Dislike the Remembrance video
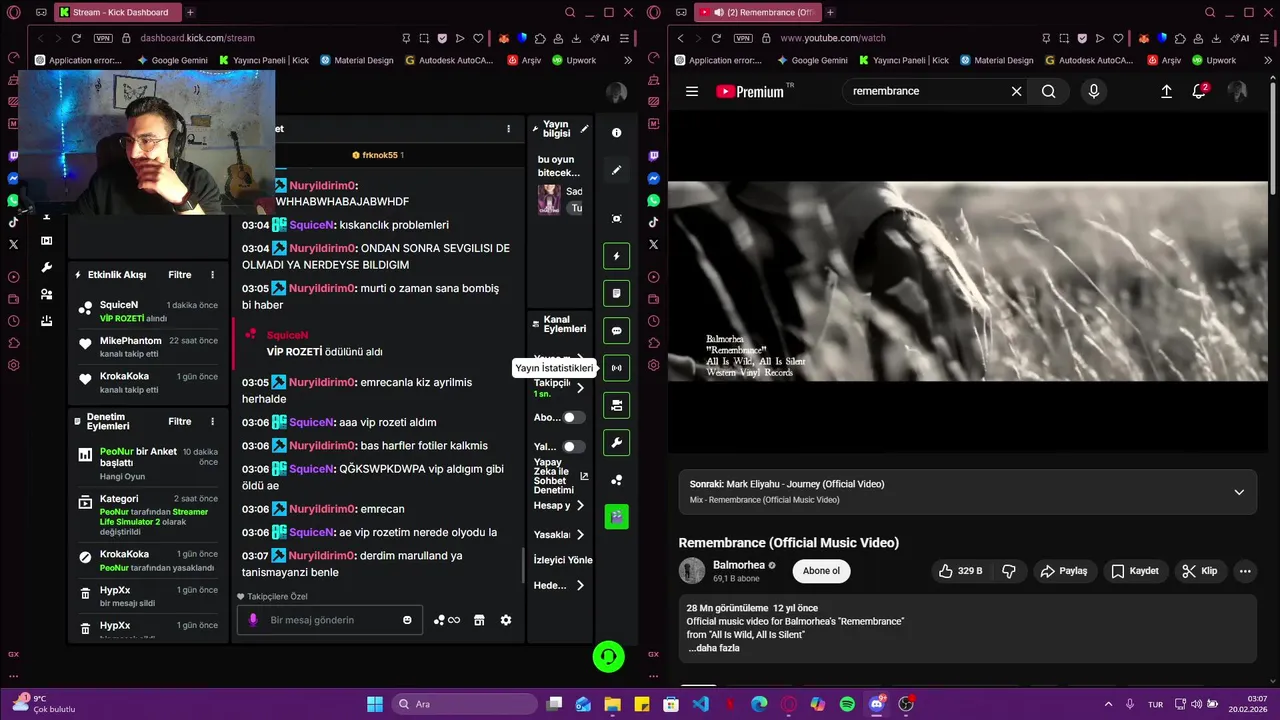The width and height of the screenshot is (1280, 720). (x=1009, y=571)
